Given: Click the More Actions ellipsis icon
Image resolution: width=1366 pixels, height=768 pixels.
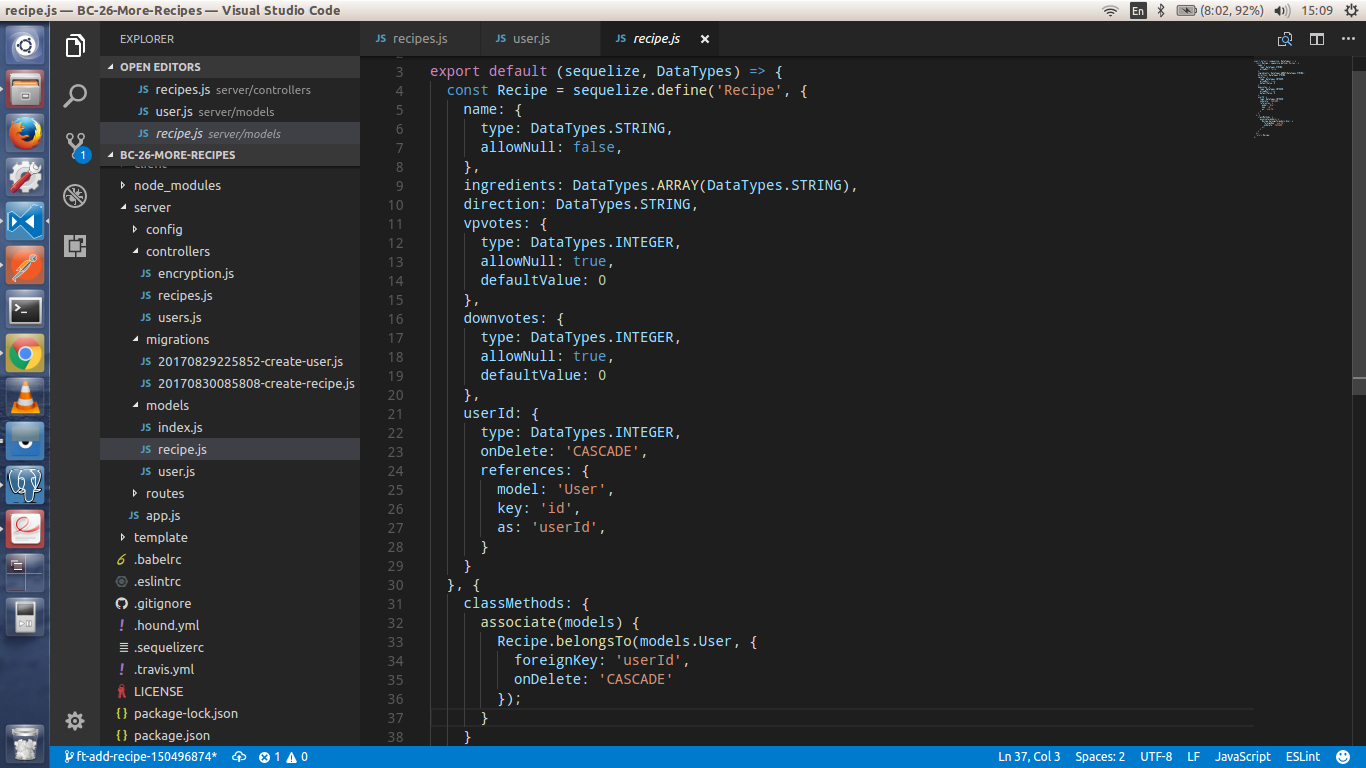Looking at the screenshot, I should (x=1347, y=39).
